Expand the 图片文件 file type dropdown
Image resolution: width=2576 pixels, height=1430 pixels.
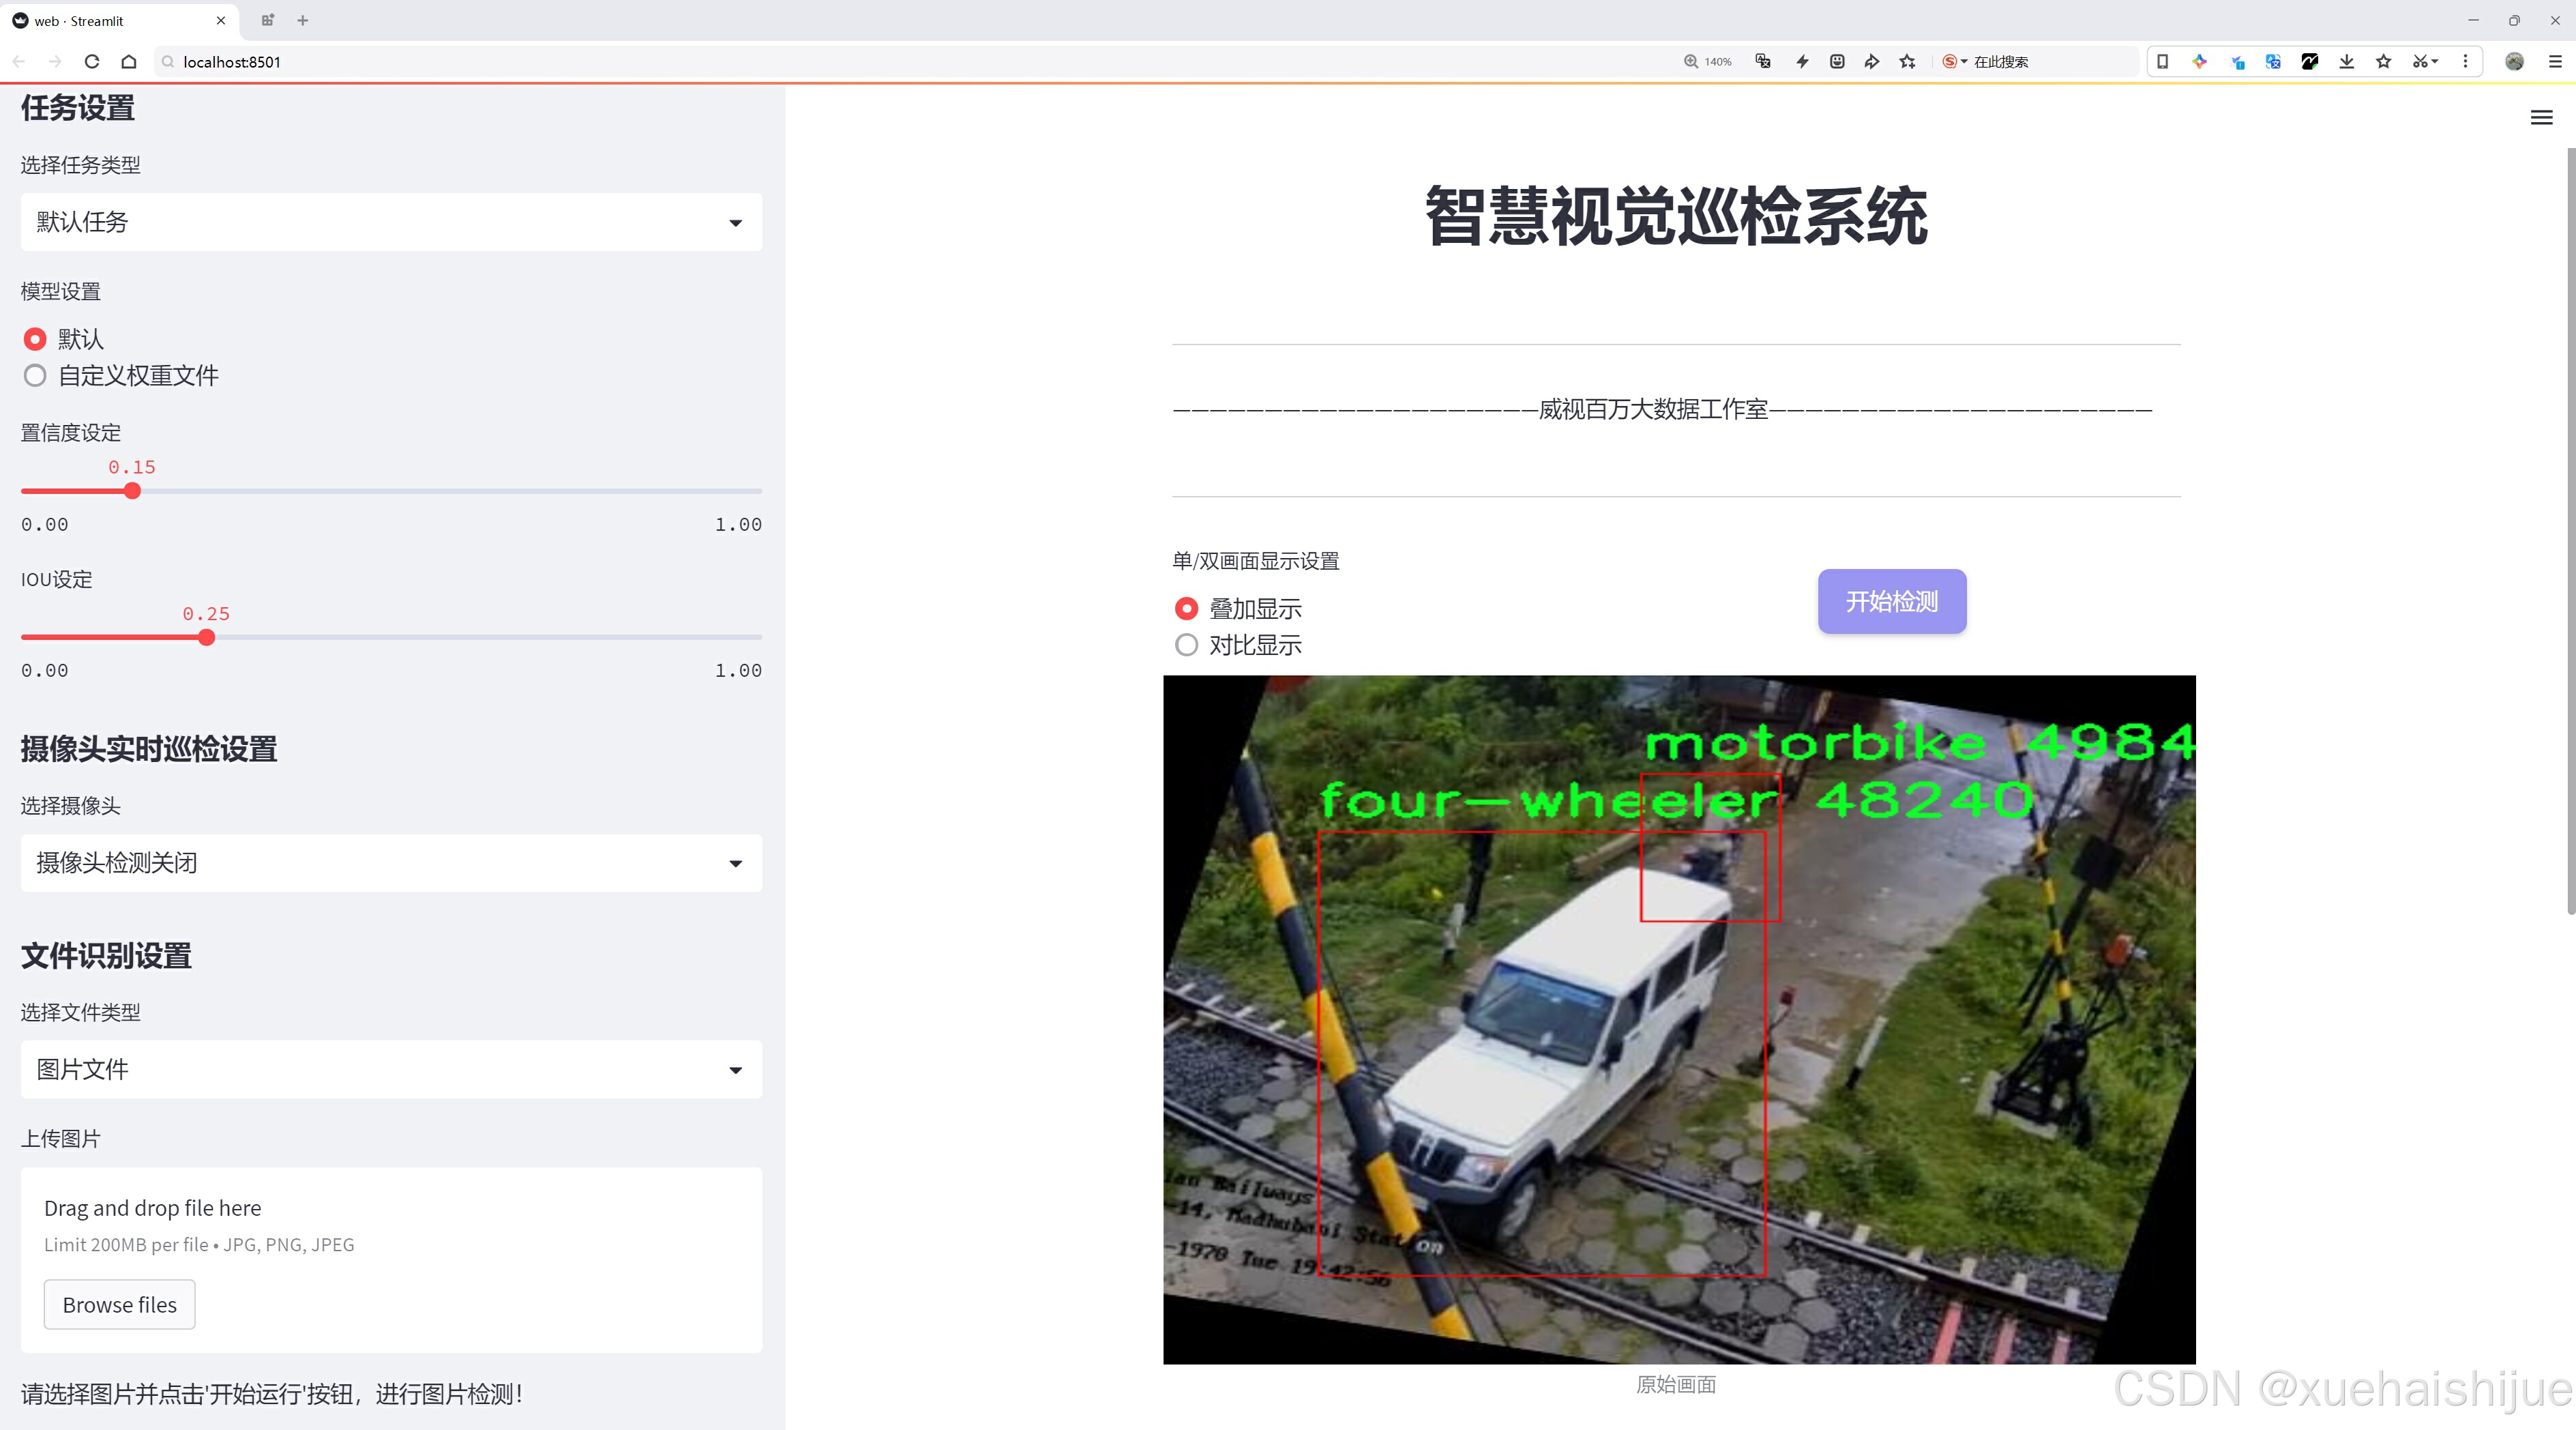391,1070
